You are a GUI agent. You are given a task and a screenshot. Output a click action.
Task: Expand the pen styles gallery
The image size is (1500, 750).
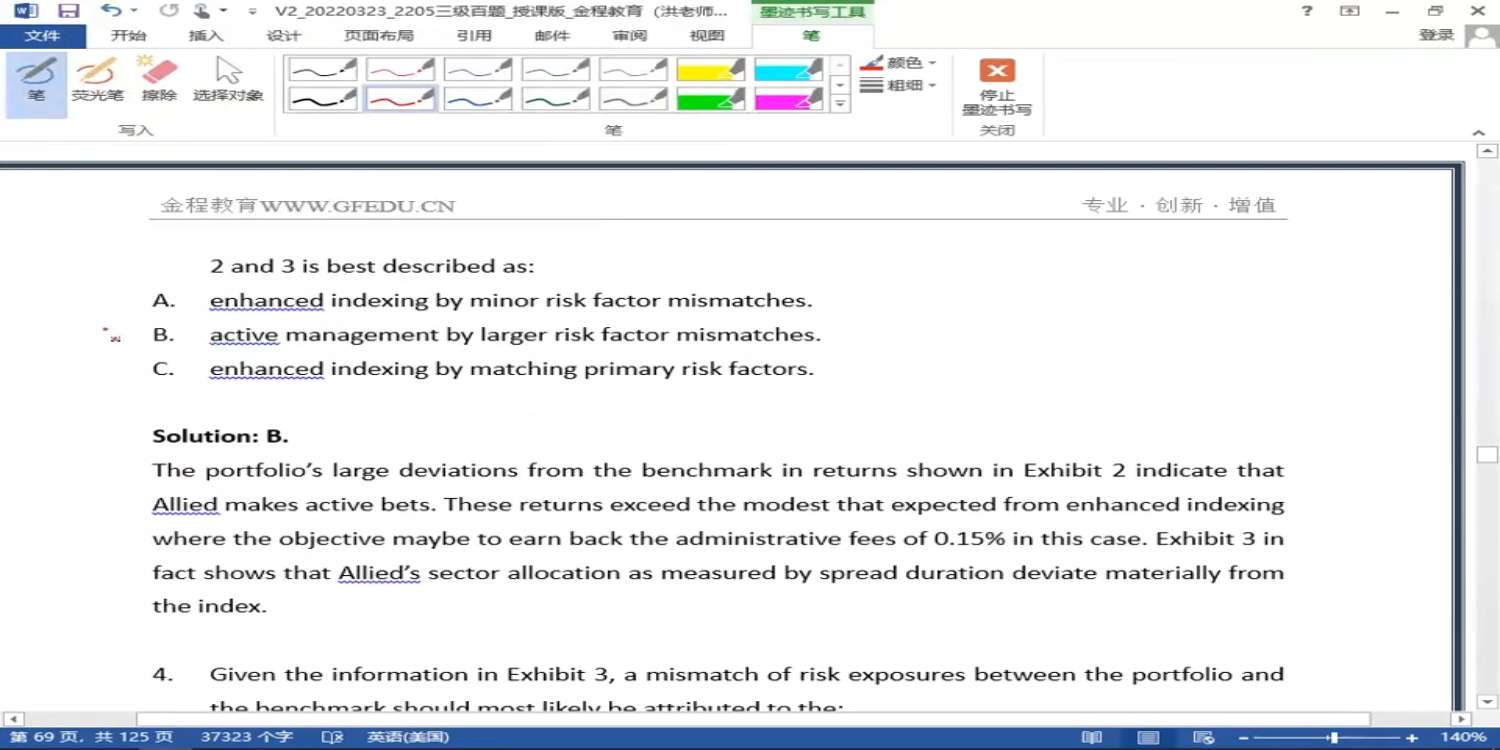pos(841,104)
